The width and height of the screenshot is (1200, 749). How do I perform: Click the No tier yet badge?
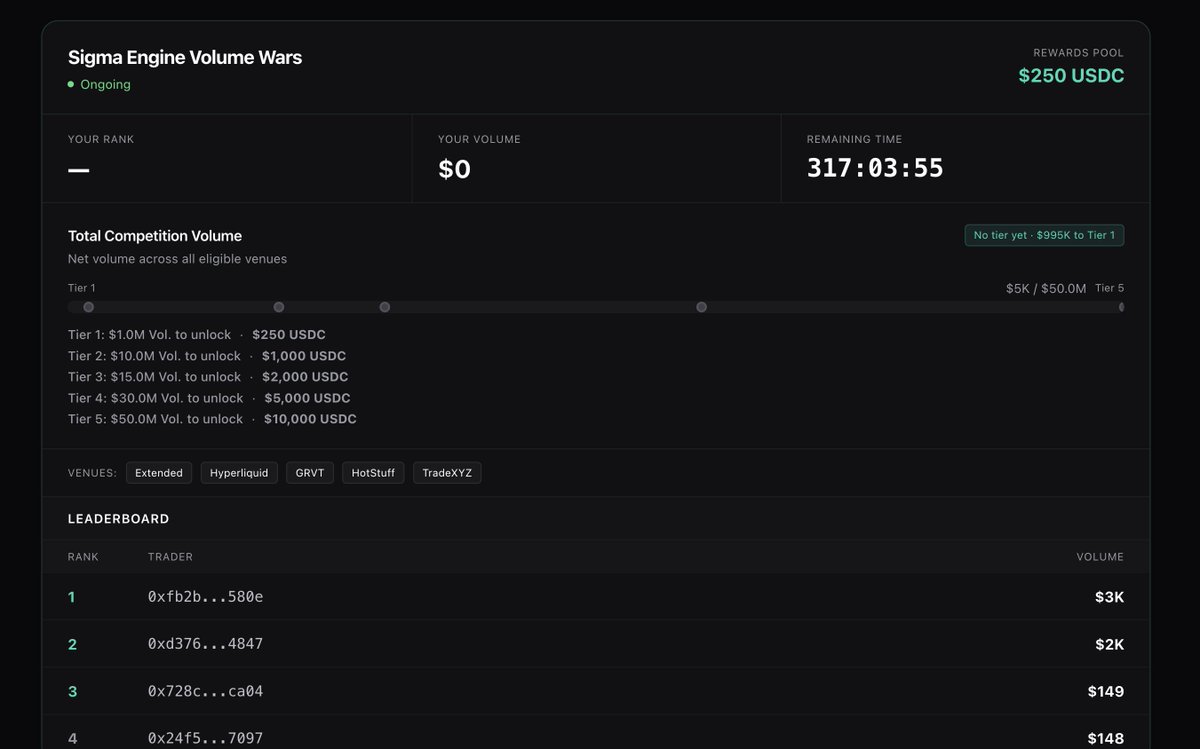coord(1044,236)
